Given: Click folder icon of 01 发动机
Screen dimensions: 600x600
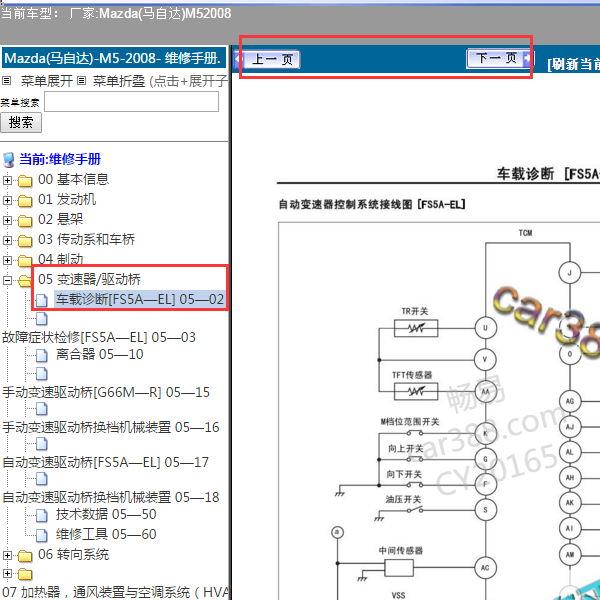Looking at the screenshot, I should (25, 200).
